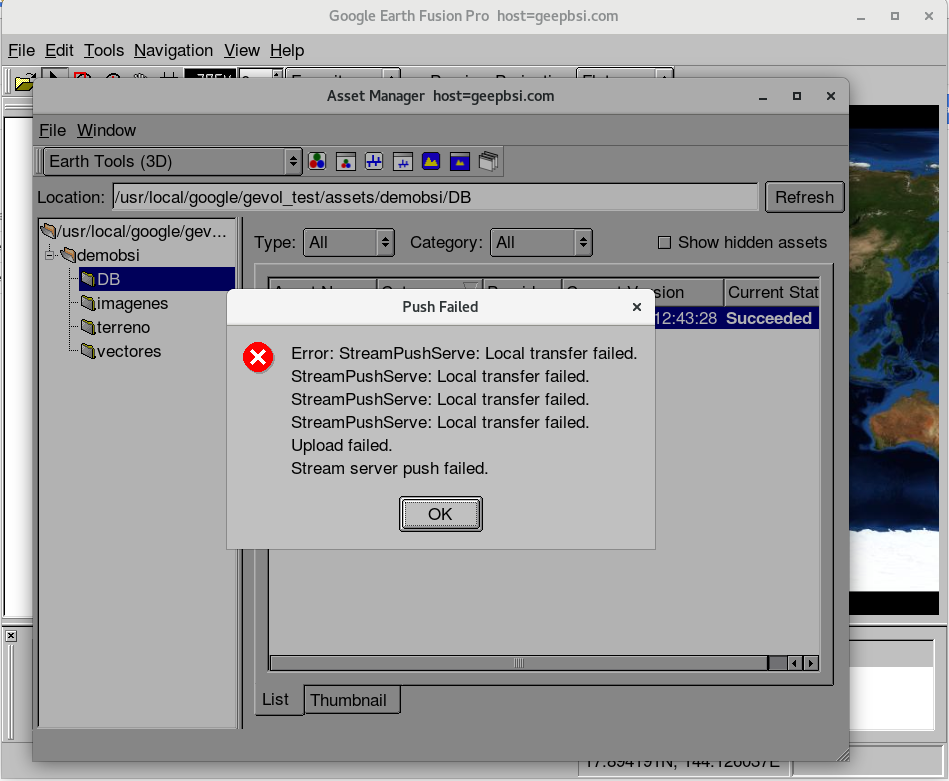Click horizontal scrollbar right arrow
This screenshot has width=949, height=781.
pyautogui.click(x=811, y=664)
